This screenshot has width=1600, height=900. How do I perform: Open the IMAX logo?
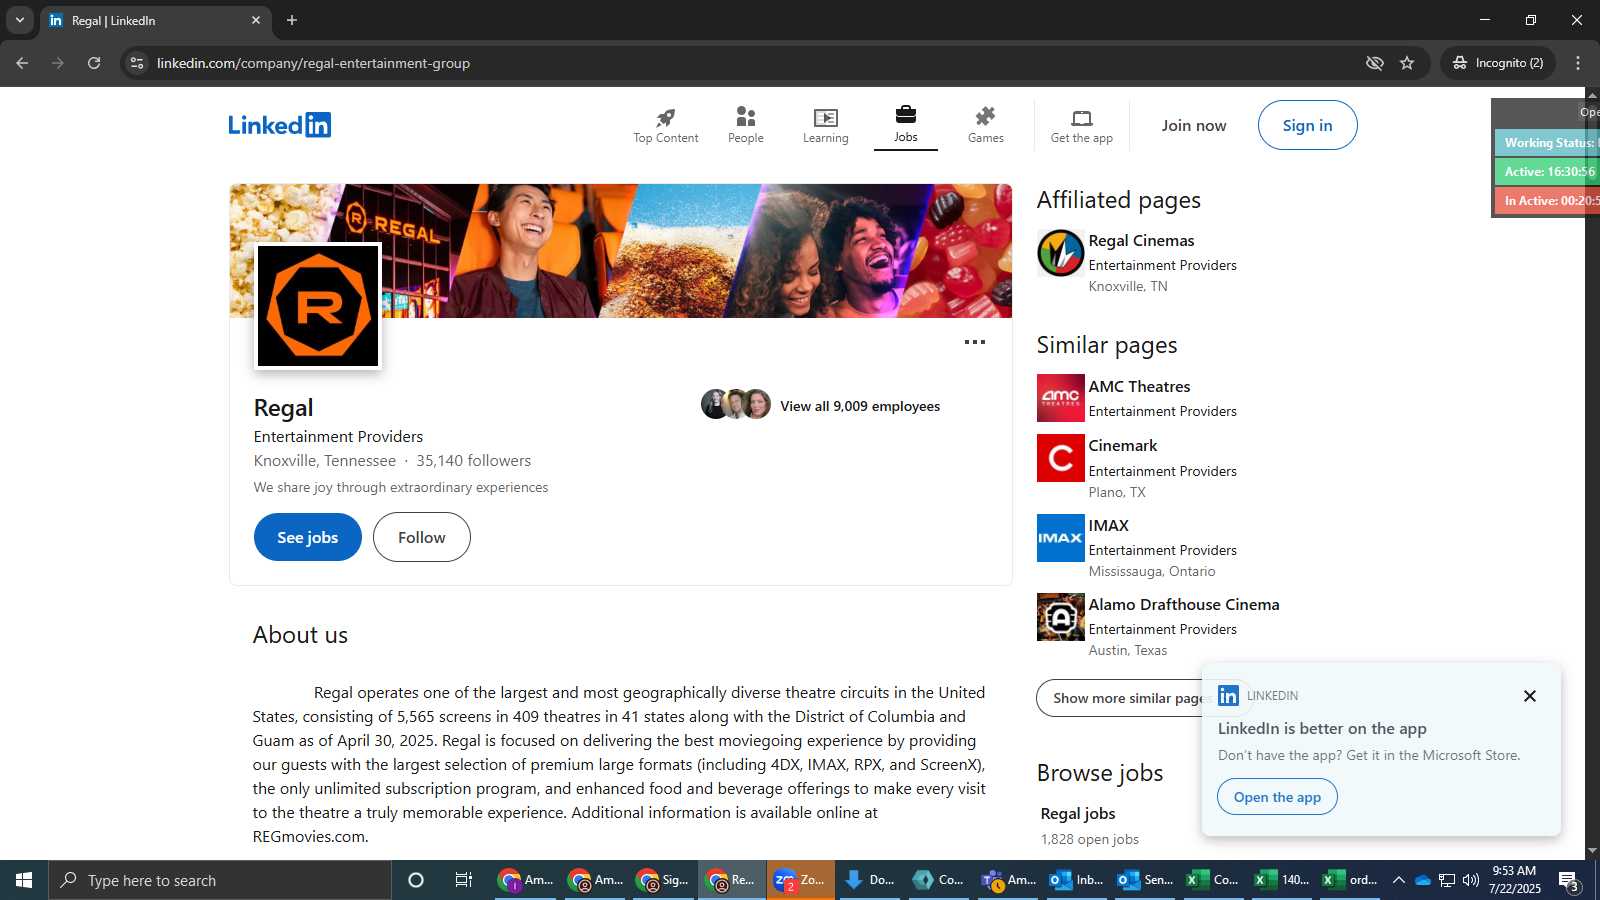pyautogui.click(x=1060, y=538)
